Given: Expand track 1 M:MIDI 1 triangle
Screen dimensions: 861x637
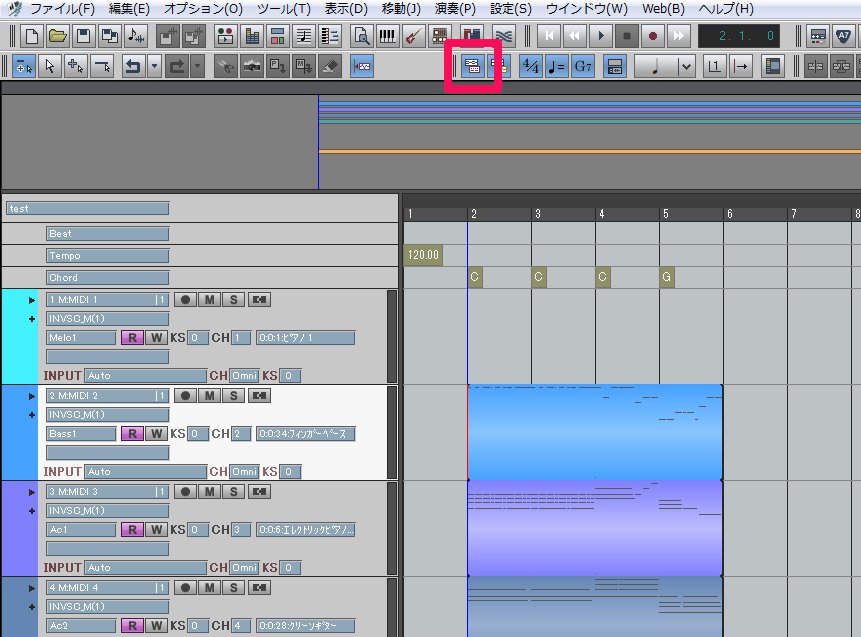Looking at the screenshot, I should tap(32, 300).
